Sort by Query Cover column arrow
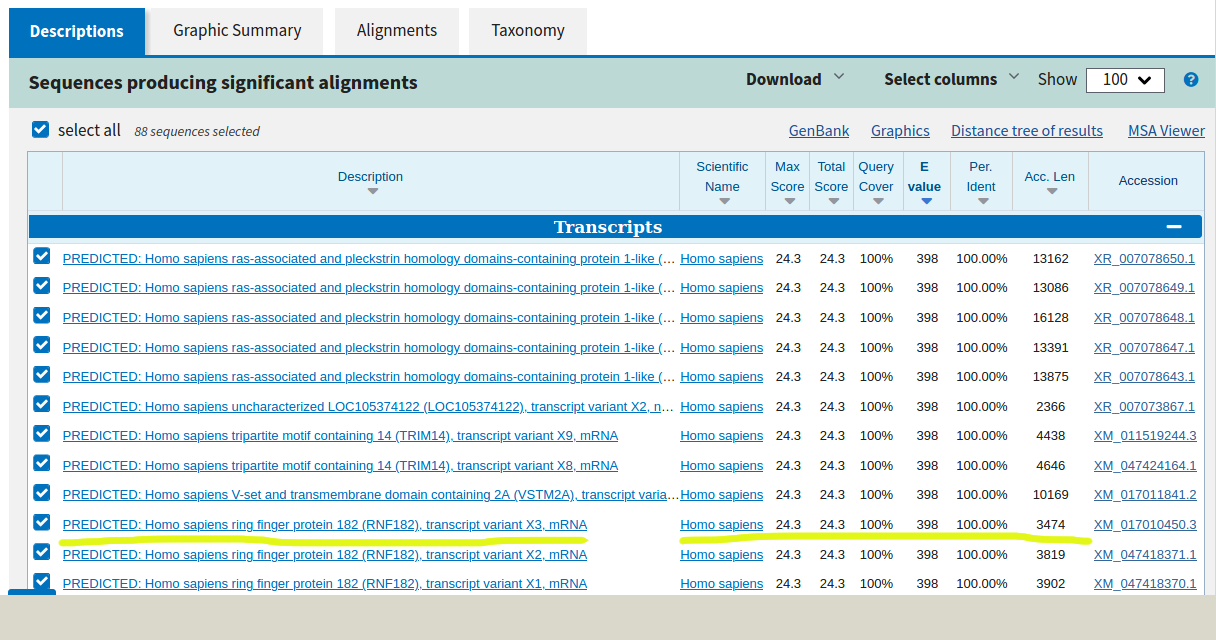 coord(877,201)
